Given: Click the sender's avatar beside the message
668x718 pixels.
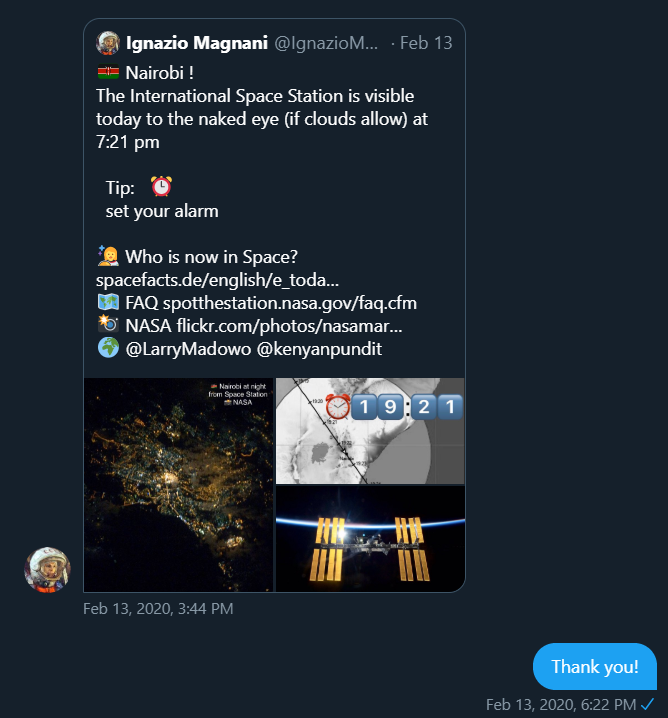Looking at the screenshot, I should pyautogui.click(x=47, y=569).
